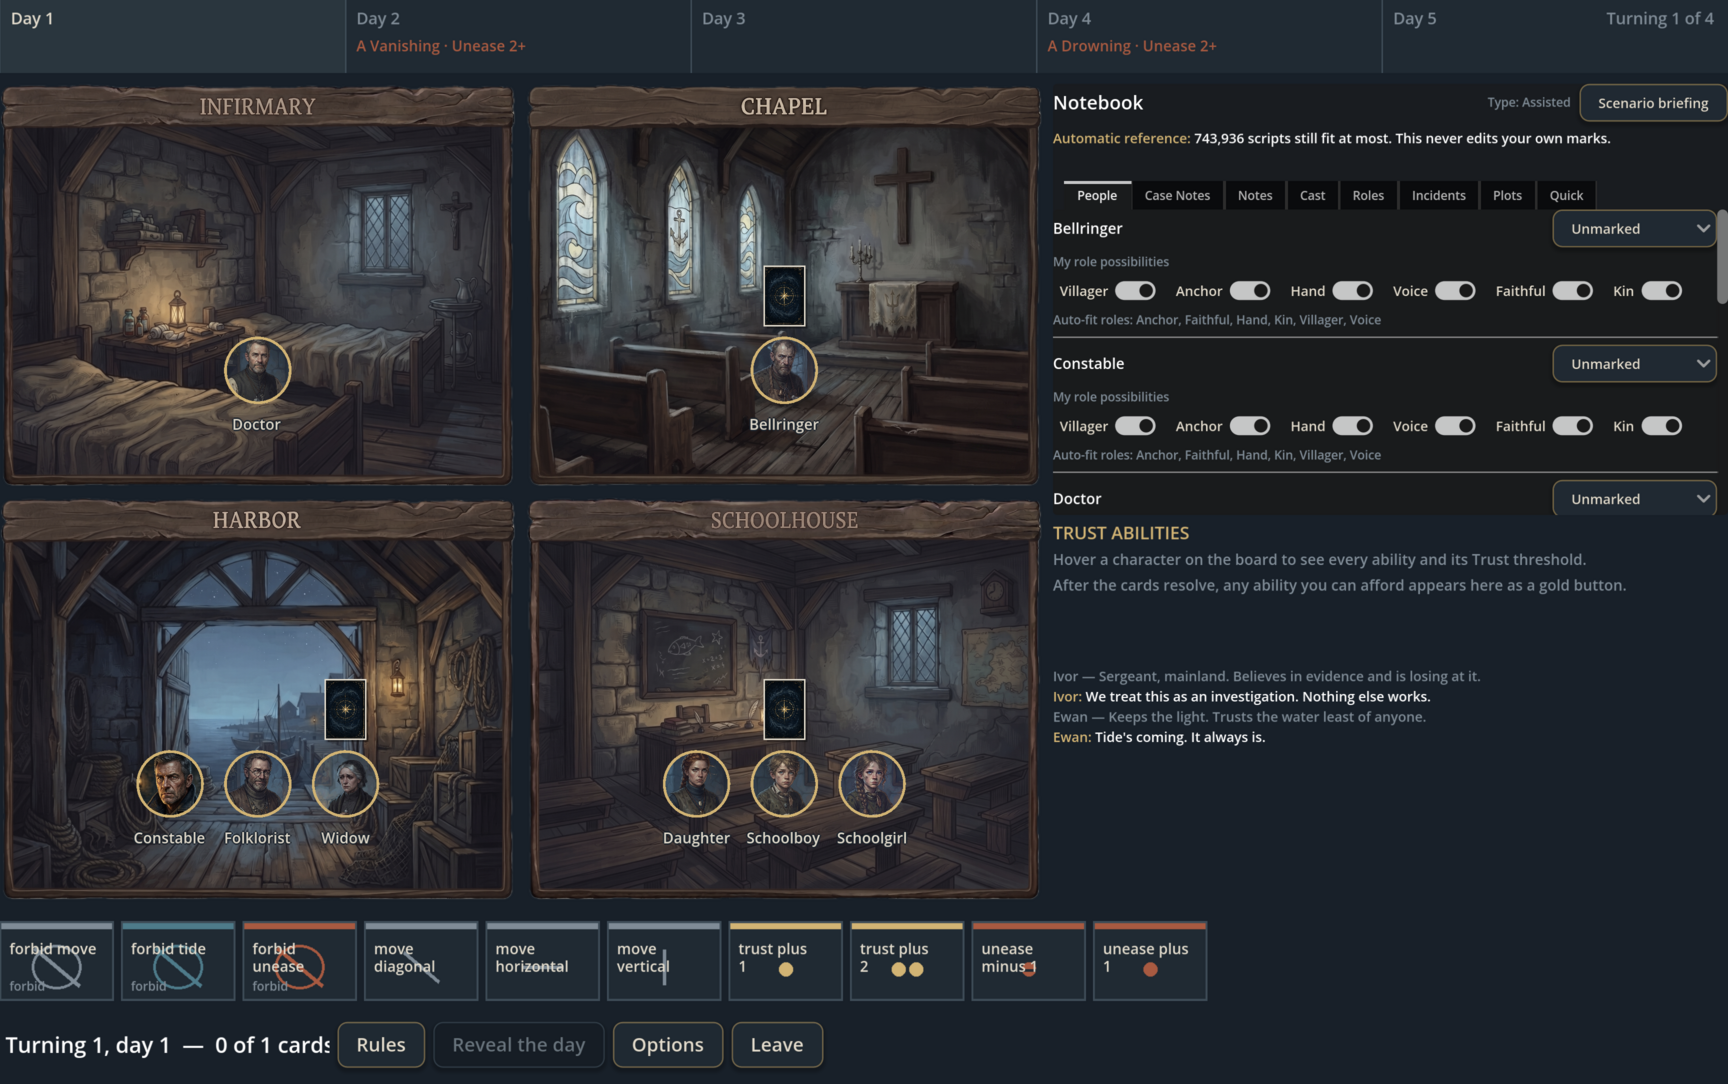Switch to the Quick tab
The width and height of the screenshot is (1728, 1084).
click(1566, 195)
